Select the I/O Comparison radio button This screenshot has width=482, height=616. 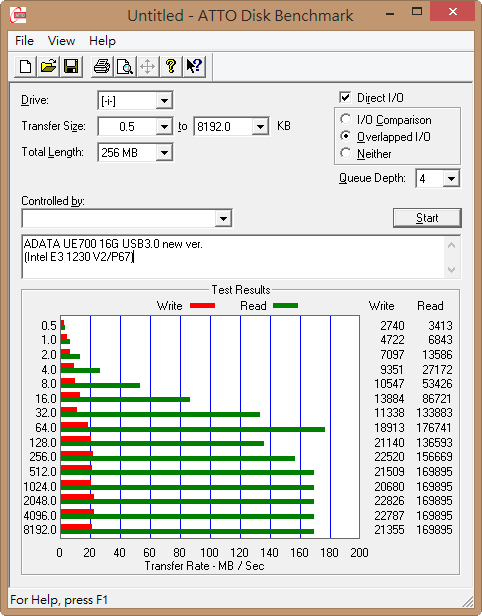click(x=345, y=119)
